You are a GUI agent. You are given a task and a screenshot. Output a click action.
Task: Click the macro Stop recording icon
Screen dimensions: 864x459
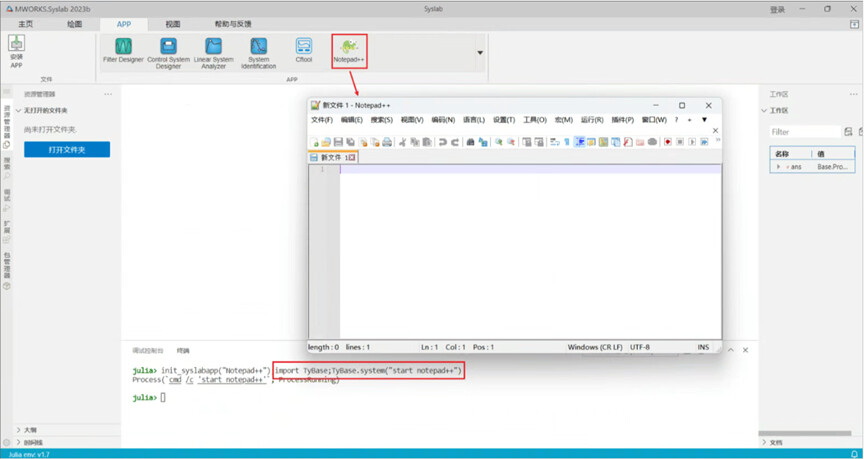pos(680,142)
